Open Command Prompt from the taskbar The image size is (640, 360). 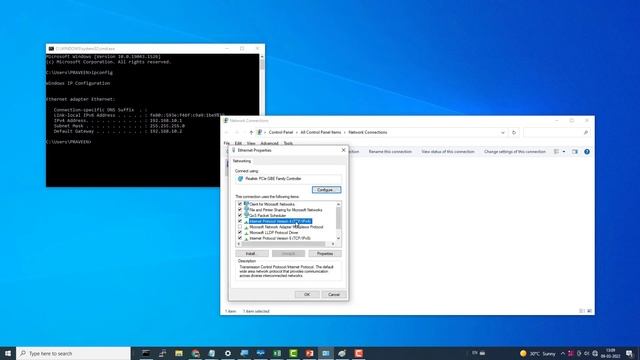(146, 353)
